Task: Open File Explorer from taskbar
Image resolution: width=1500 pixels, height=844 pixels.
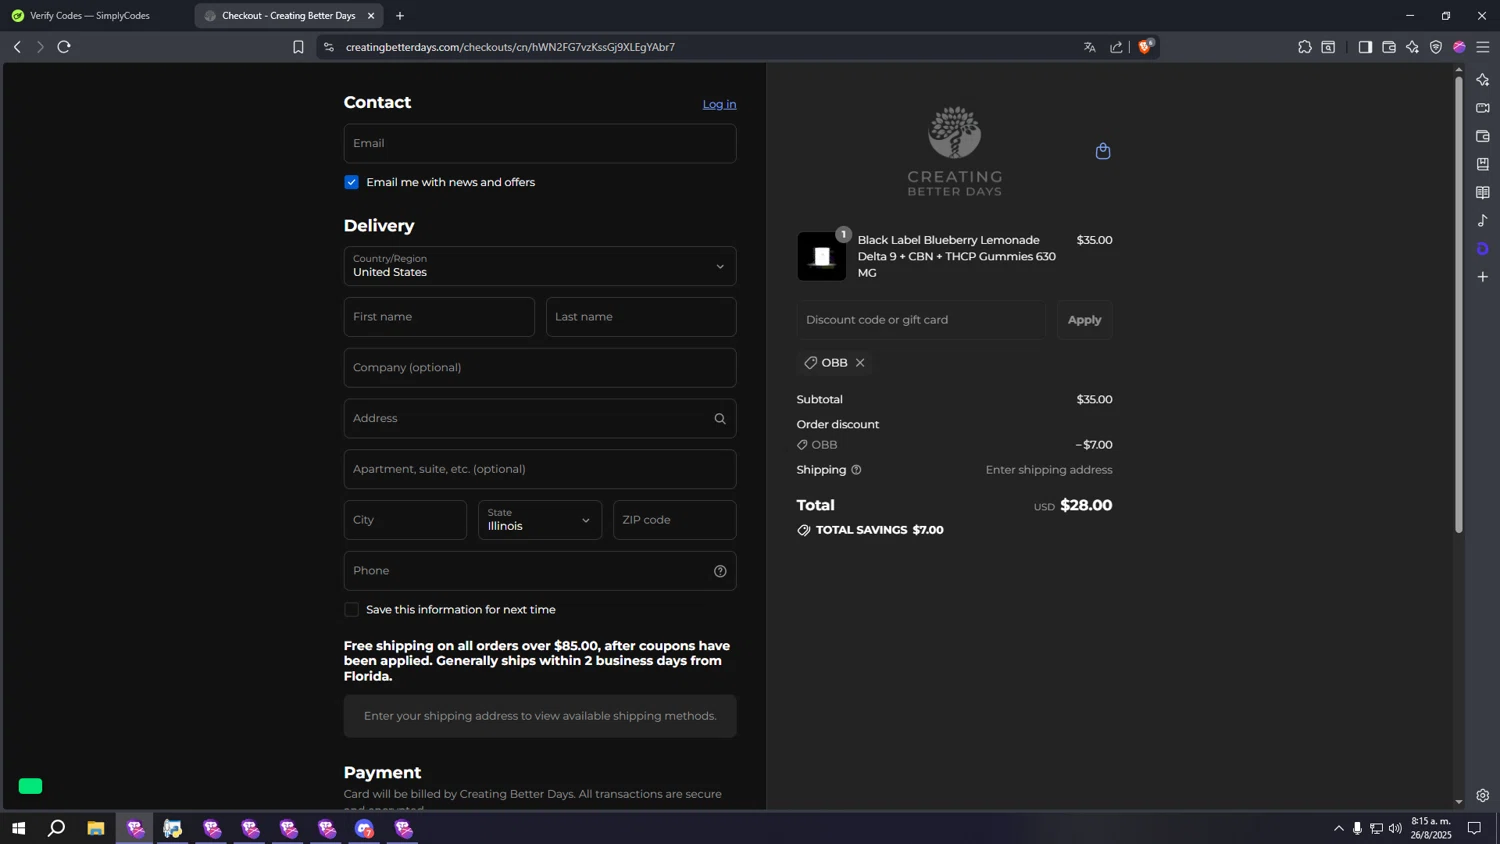Action: tap(96, 828)
